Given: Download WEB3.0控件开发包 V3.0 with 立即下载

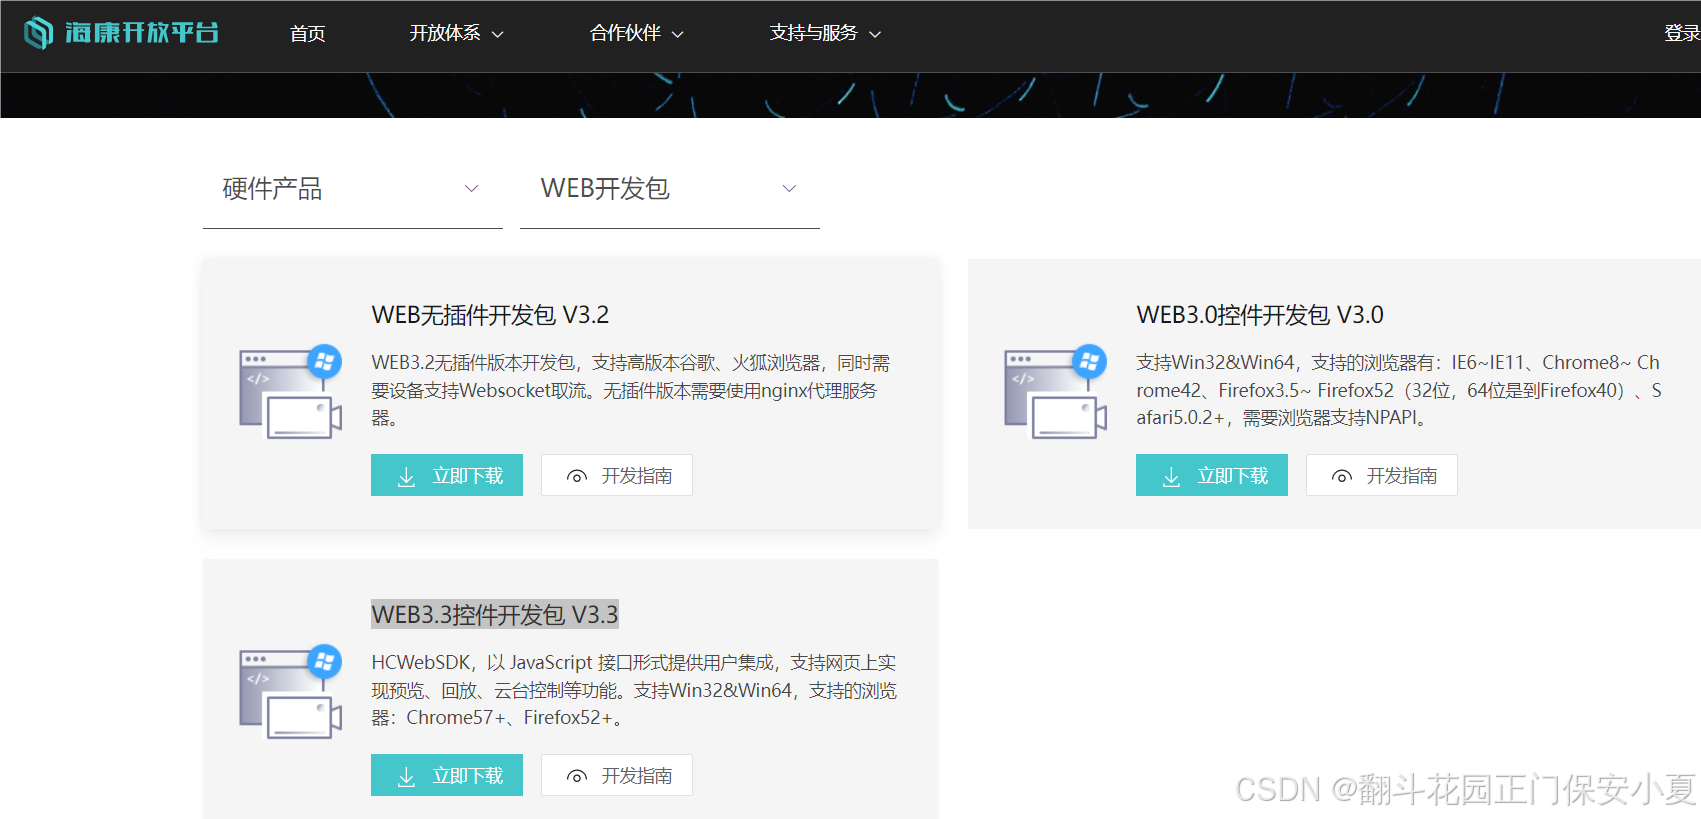Looking at the screenshot, I should pos(1212,475).
